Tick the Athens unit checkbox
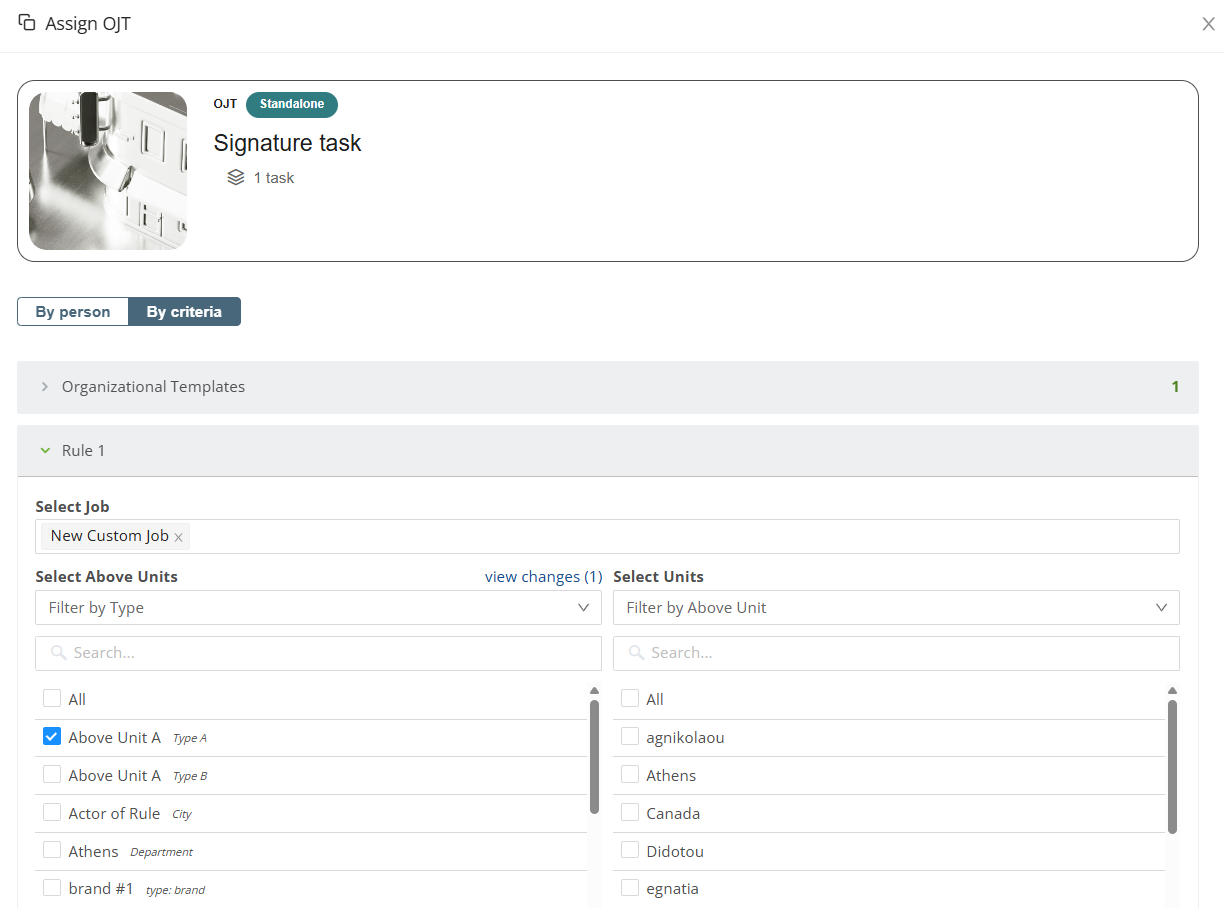 click(x=630, y=775)
